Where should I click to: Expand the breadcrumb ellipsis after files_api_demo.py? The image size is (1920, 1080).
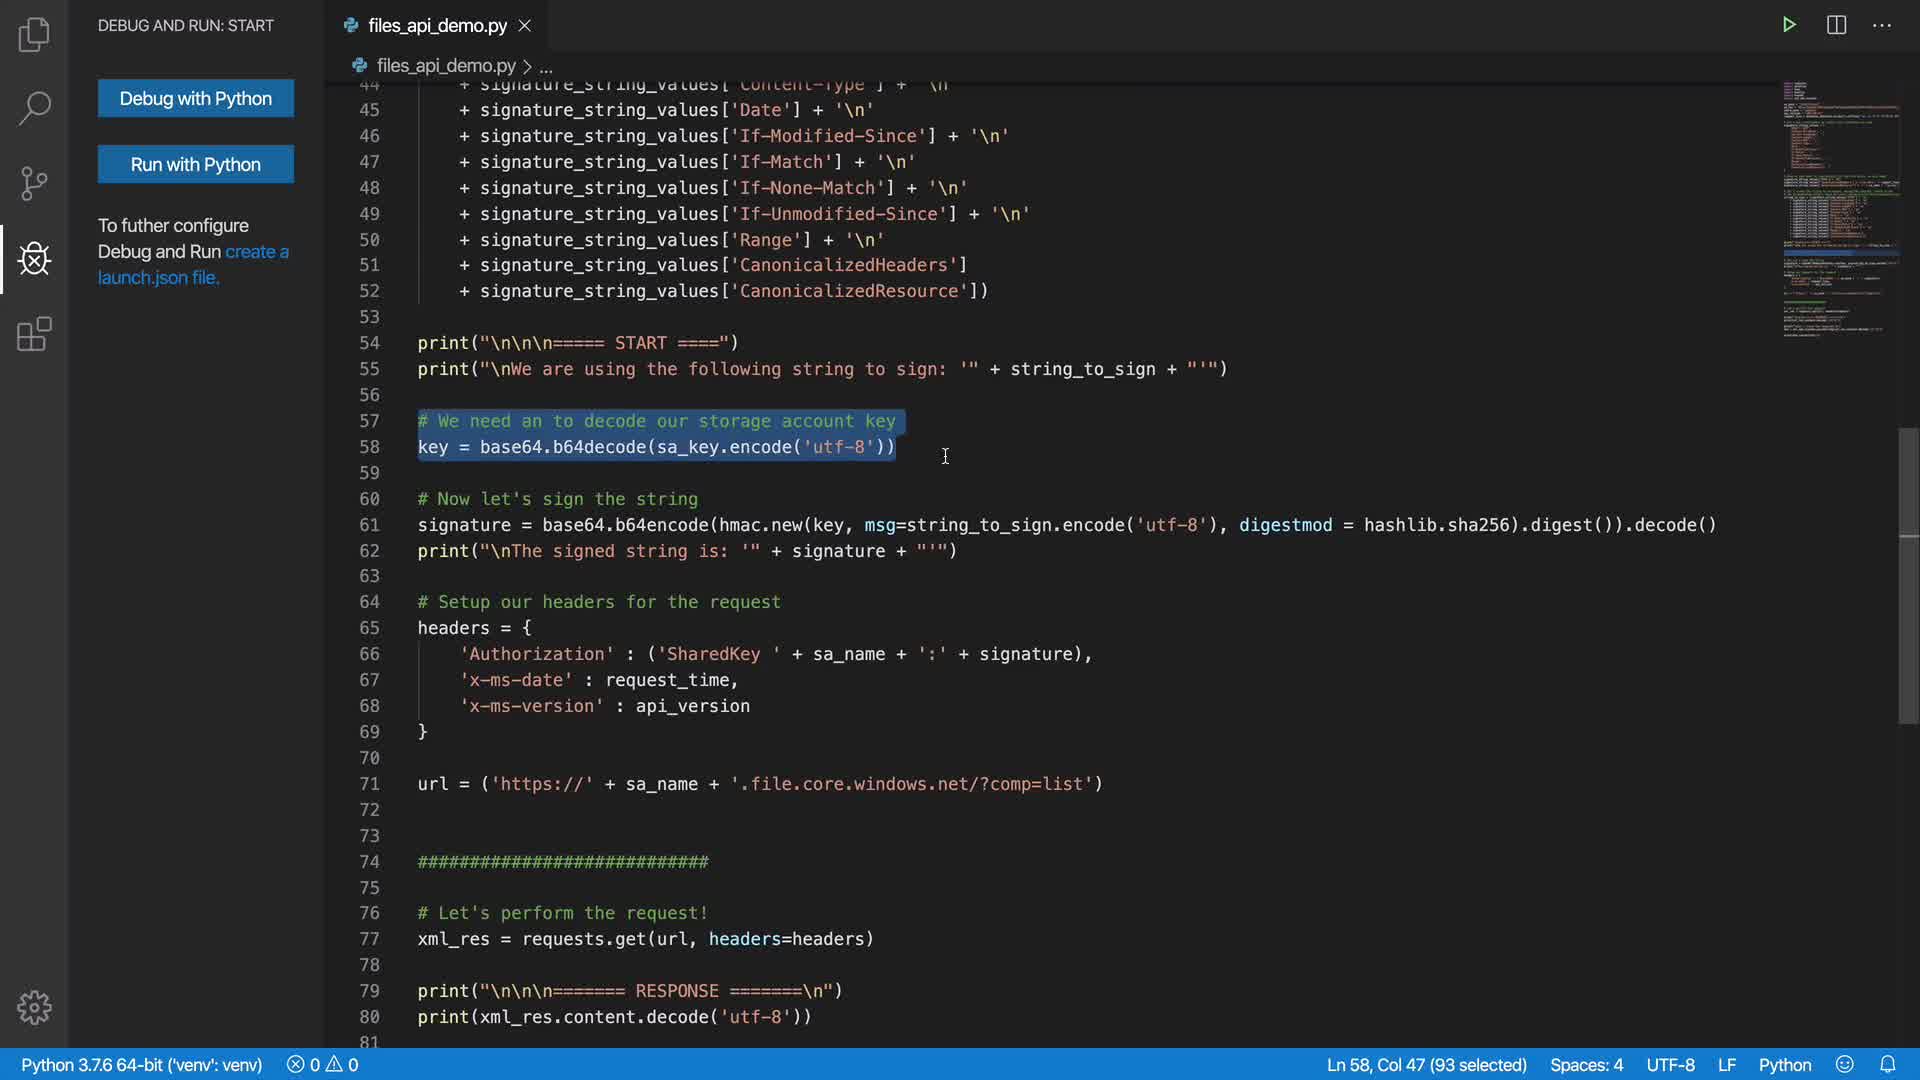click(546, 66)
